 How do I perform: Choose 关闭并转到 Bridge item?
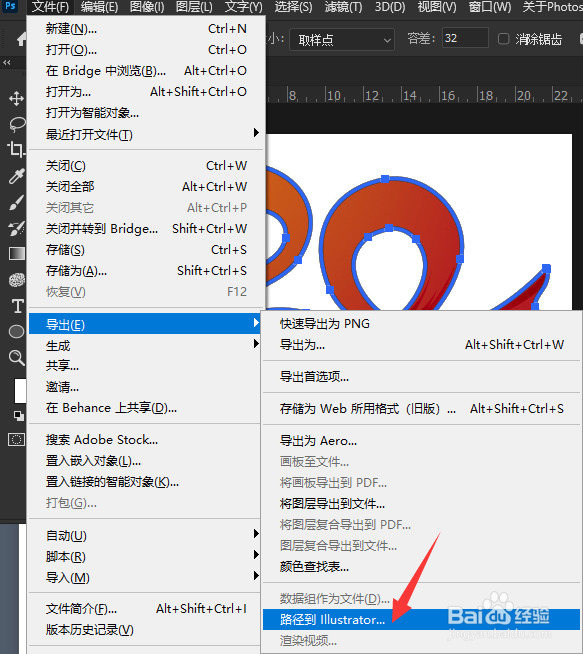point(146,229)
